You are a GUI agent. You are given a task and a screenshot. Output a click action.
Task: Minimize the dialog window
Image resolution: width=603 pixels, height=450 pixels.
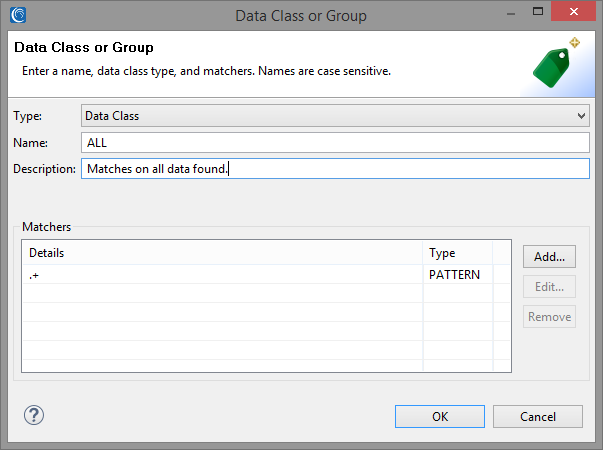pos(511,14)
